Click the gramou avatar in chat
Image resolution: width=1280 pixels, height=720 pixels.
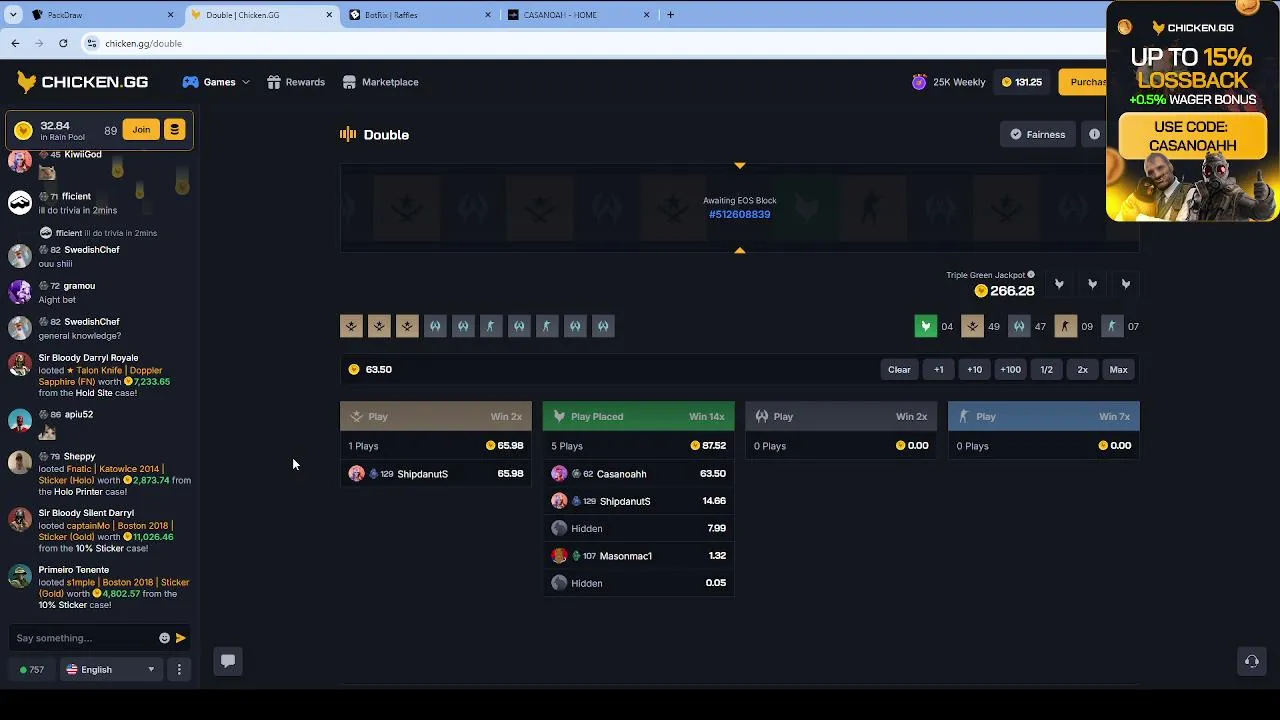(x=19, y=292)
